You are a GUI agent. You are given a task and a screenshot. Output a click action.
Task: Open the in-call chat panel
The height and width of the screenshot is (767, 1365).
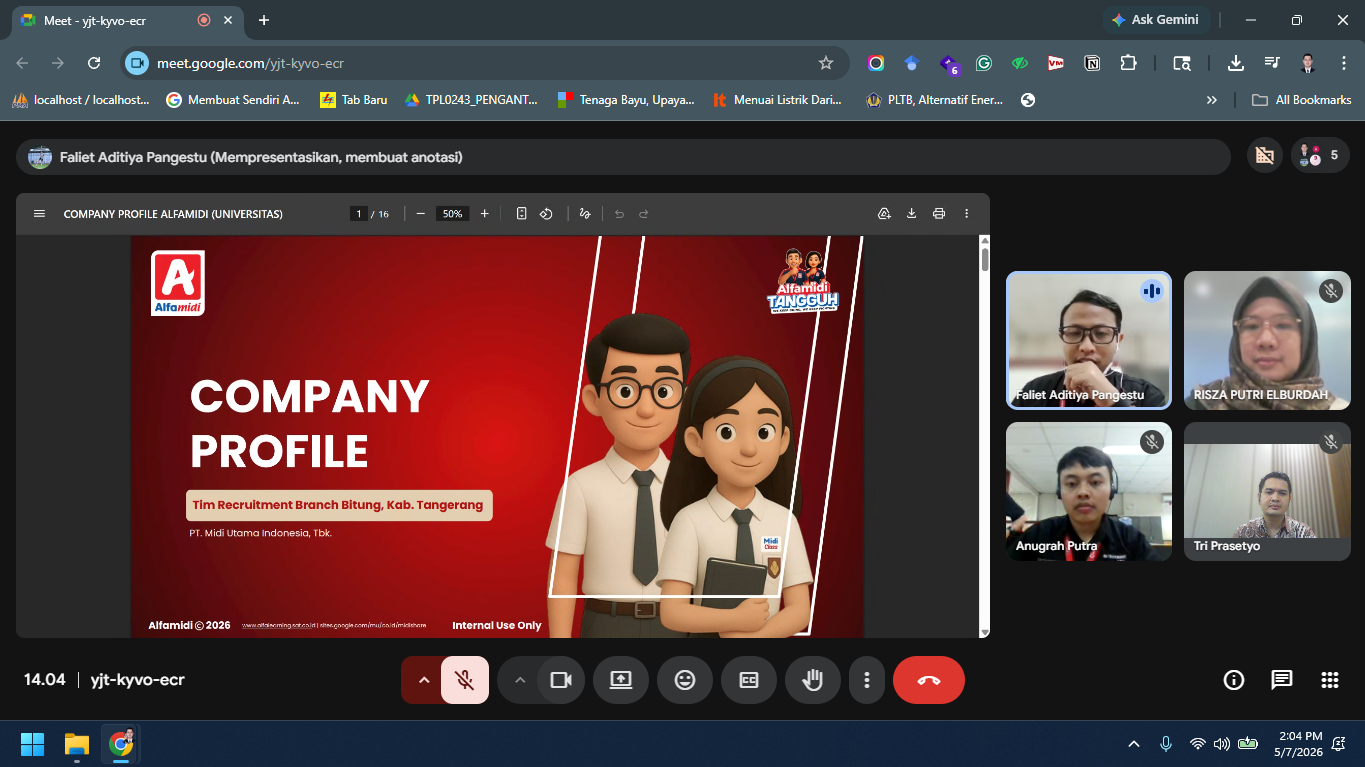tap(1282, 680)
